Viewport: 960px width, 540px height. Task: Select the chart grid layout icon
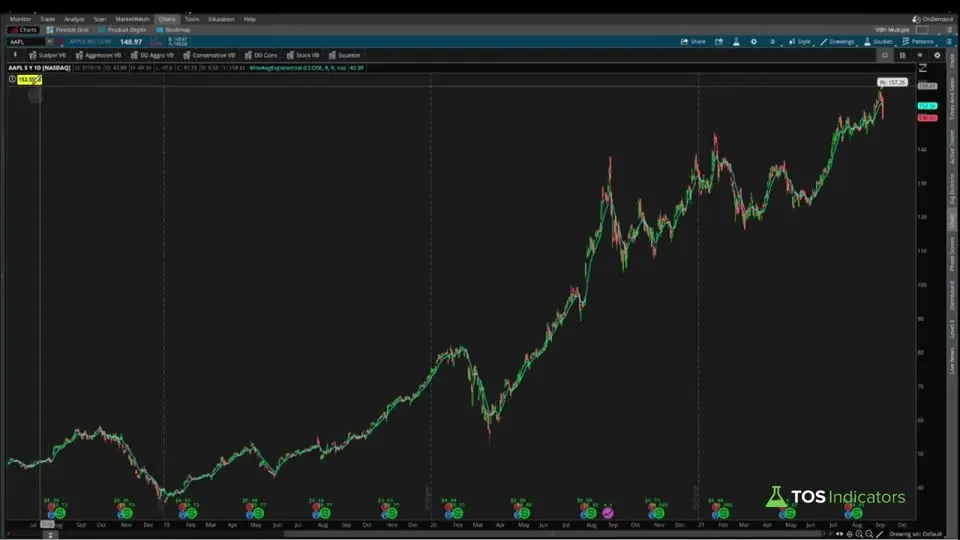902,55
